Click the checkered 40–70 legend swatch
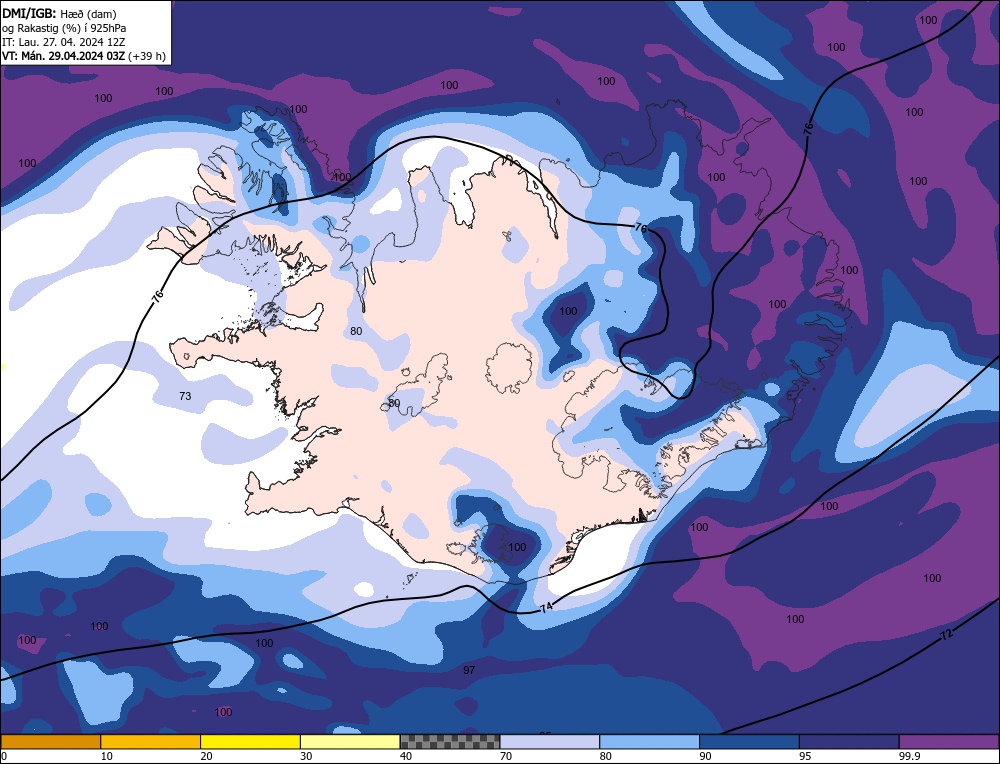The width and height of the screenshot is (1000, 764). (450, 741)
